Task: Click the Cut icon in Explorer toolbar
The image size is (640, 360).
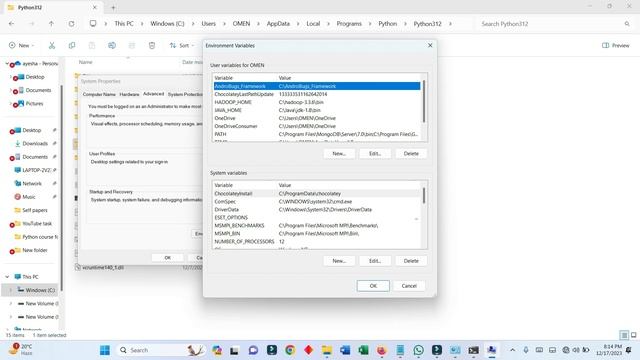Action: pyautogui.click(x=52, y=45)
